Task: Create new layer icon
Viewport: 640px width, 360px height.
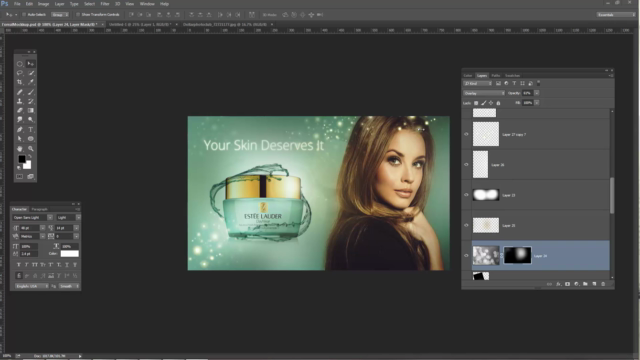Action: (594, 284)
